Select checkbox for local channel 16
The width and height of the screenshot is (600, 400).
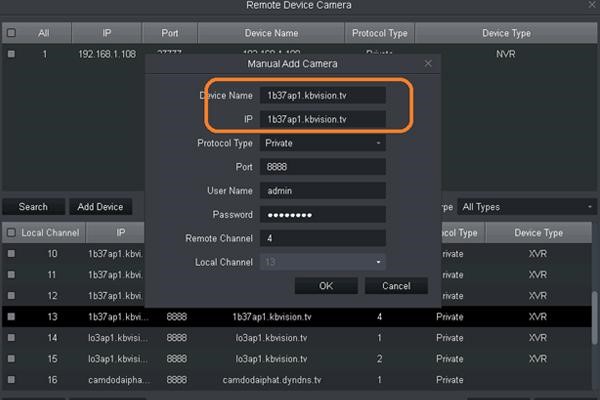pyautogui.click(x=11, y=380)
